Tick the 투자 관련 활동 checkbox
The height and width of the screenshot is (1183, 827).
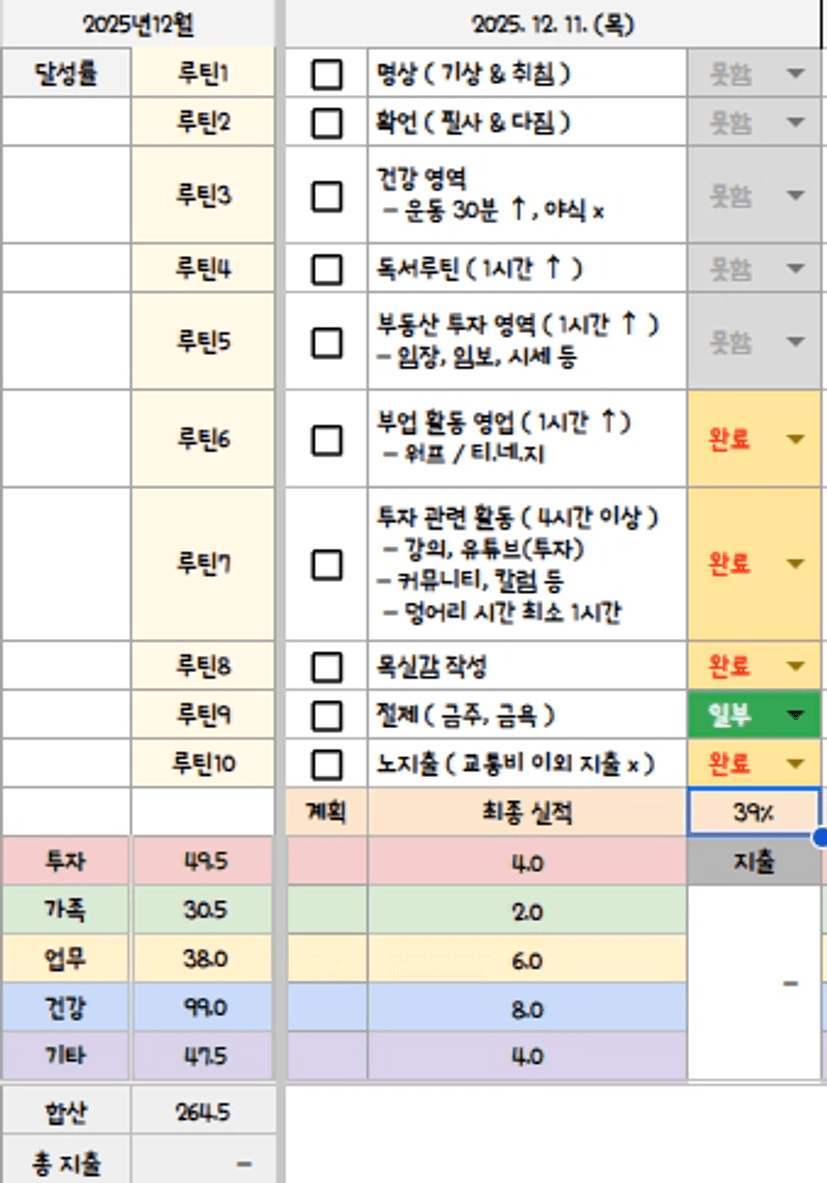(327, 565)
